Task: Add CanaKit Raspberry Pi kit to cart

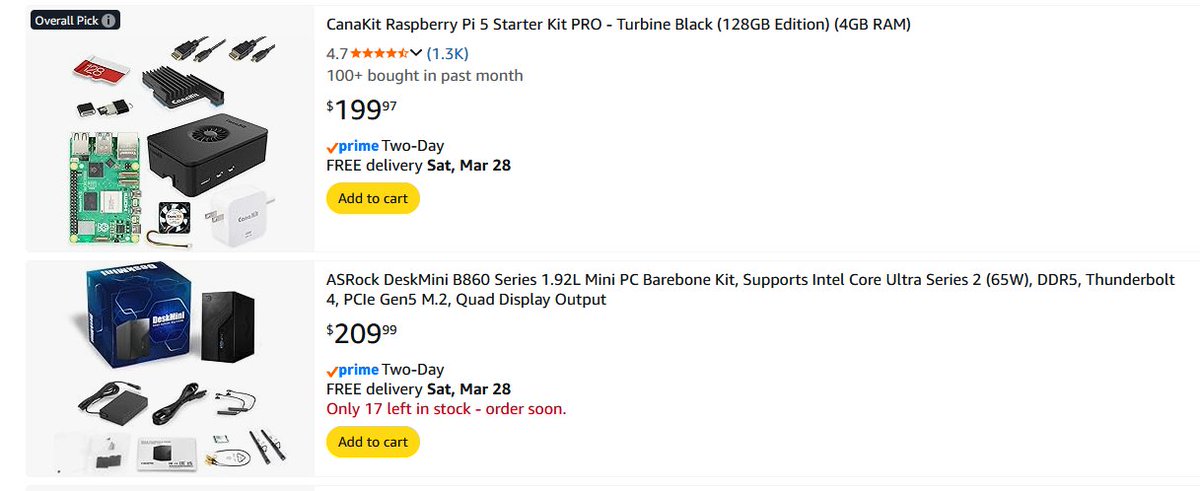Action: click(x=373, y=198)
